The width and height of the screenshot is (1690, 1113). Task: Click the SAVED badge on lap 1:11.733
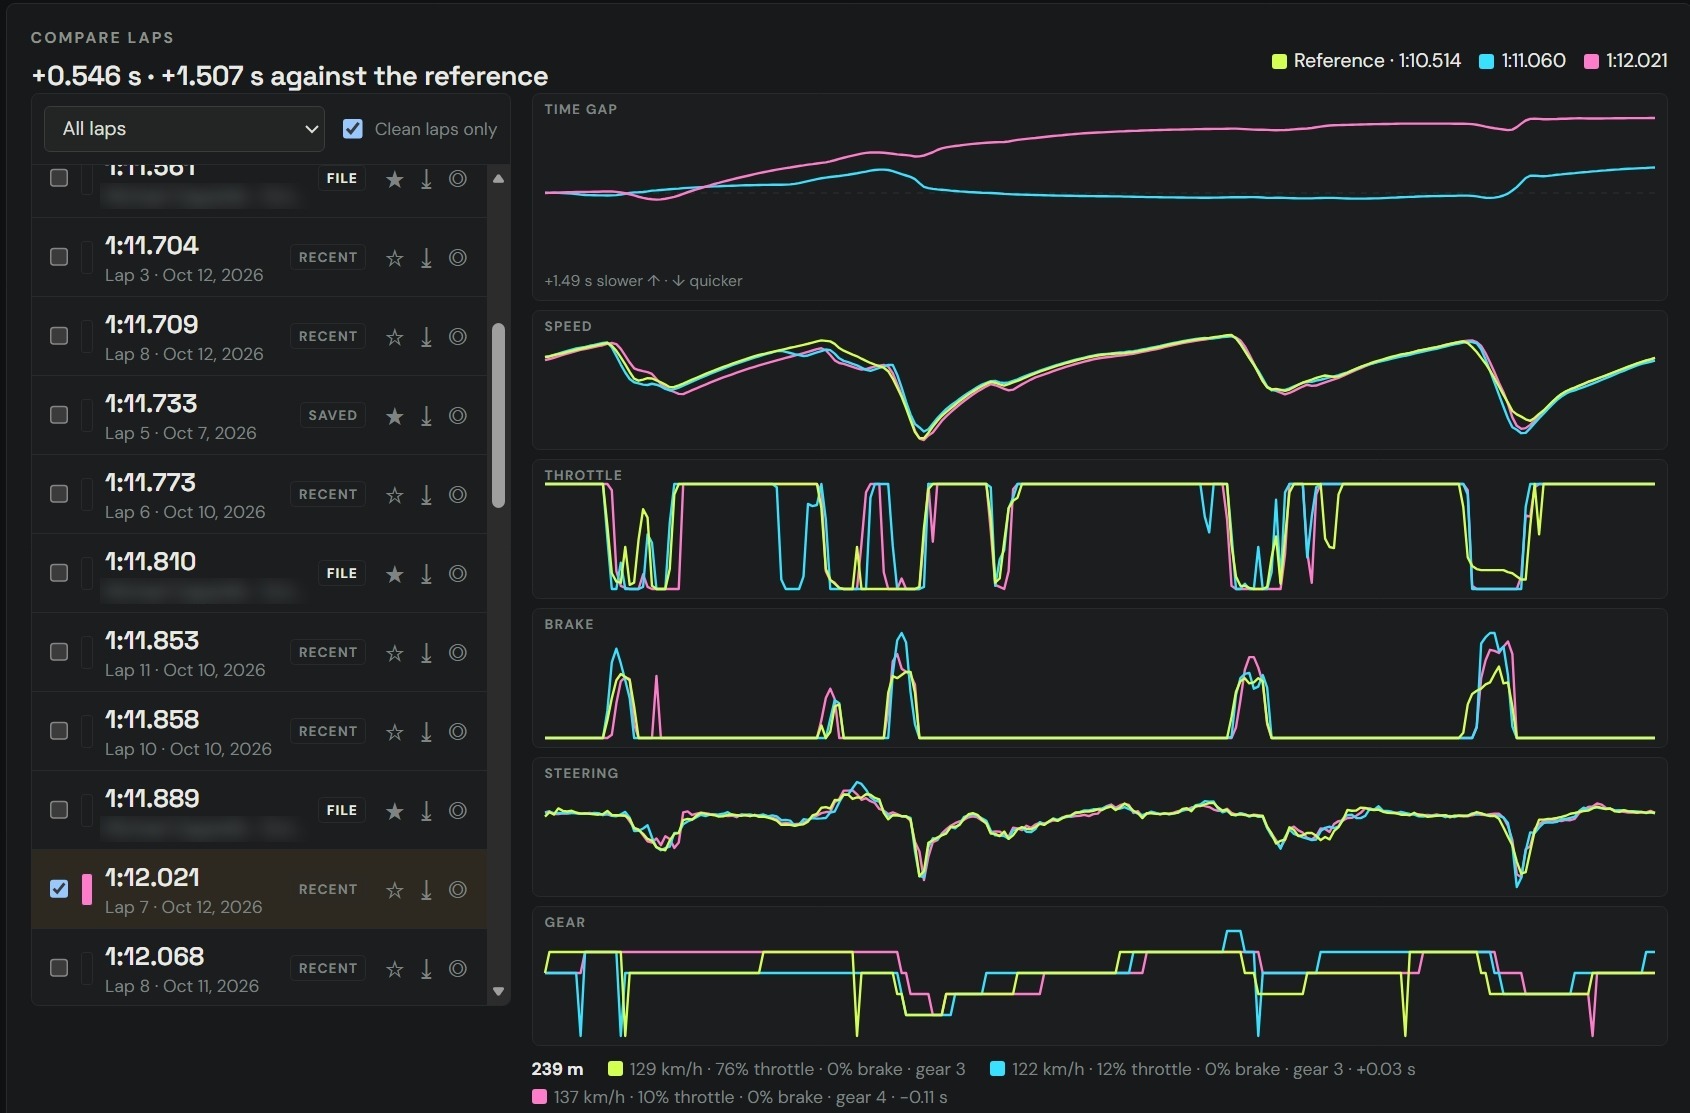click(x=333, y=416)
